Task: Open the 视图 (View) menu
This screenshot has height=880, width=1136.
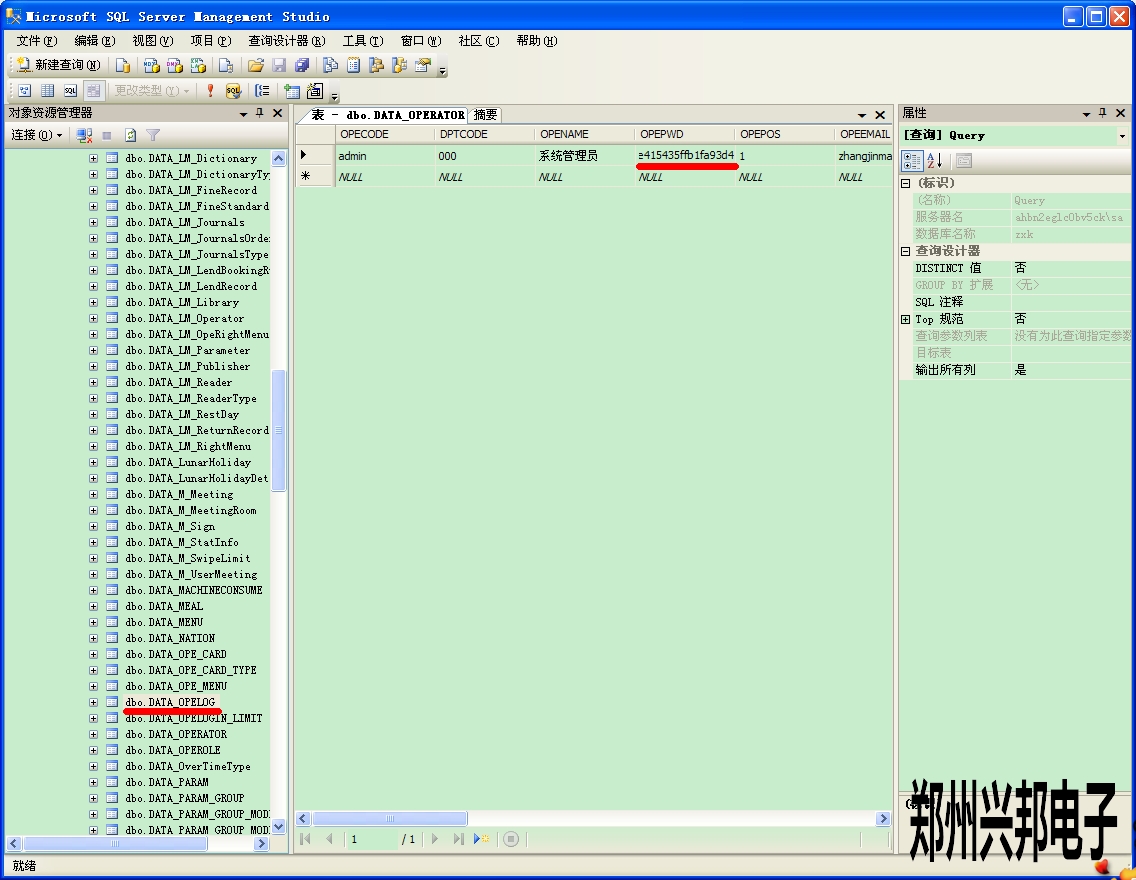Action: click(152, 41)
